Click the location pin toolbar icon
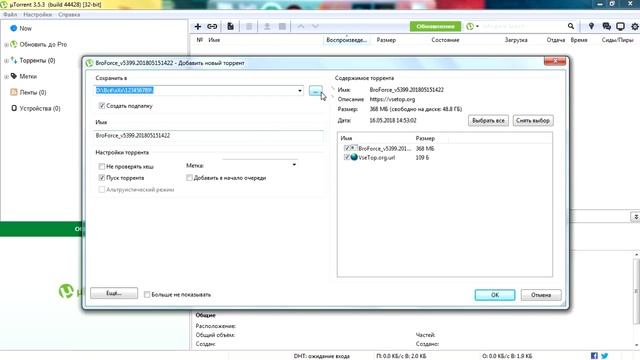This screenshot has width=640, height=360. 591,27
